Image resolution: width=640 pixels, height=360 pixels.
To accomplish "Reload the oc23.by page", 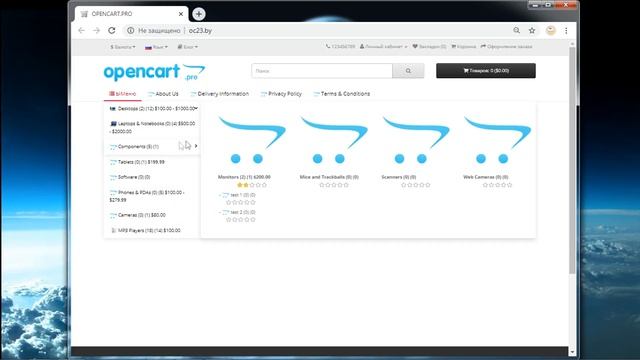I will click(112, 31).
